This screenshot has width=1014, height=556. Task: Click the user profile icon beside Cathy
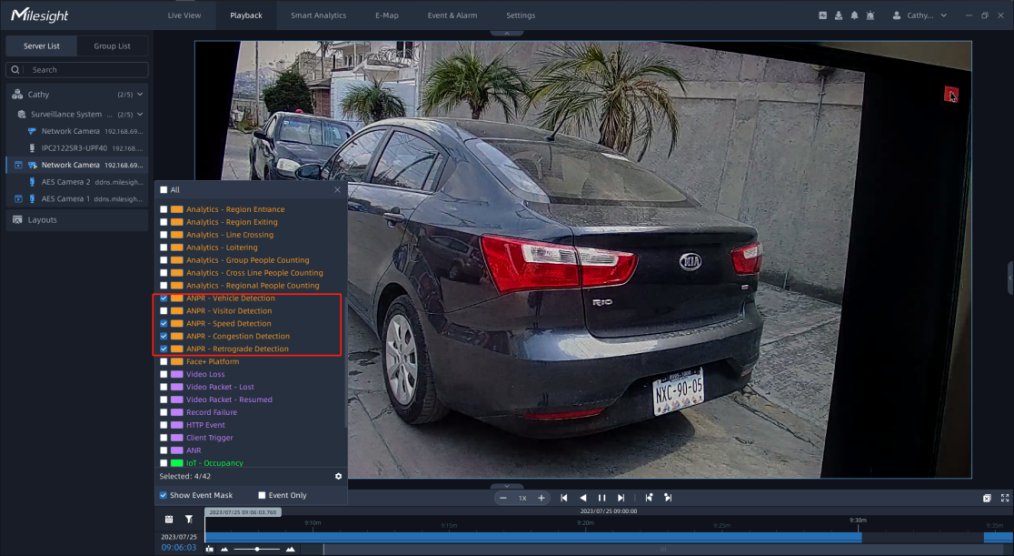coord(896,16)
